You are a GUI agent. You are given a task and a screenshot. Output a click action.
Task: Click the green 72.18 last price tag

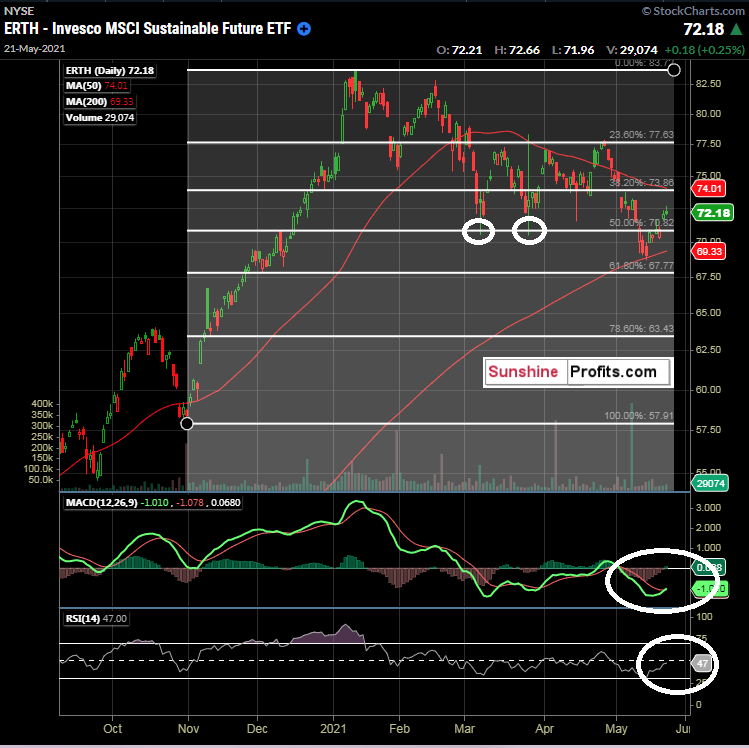(713, 213)
